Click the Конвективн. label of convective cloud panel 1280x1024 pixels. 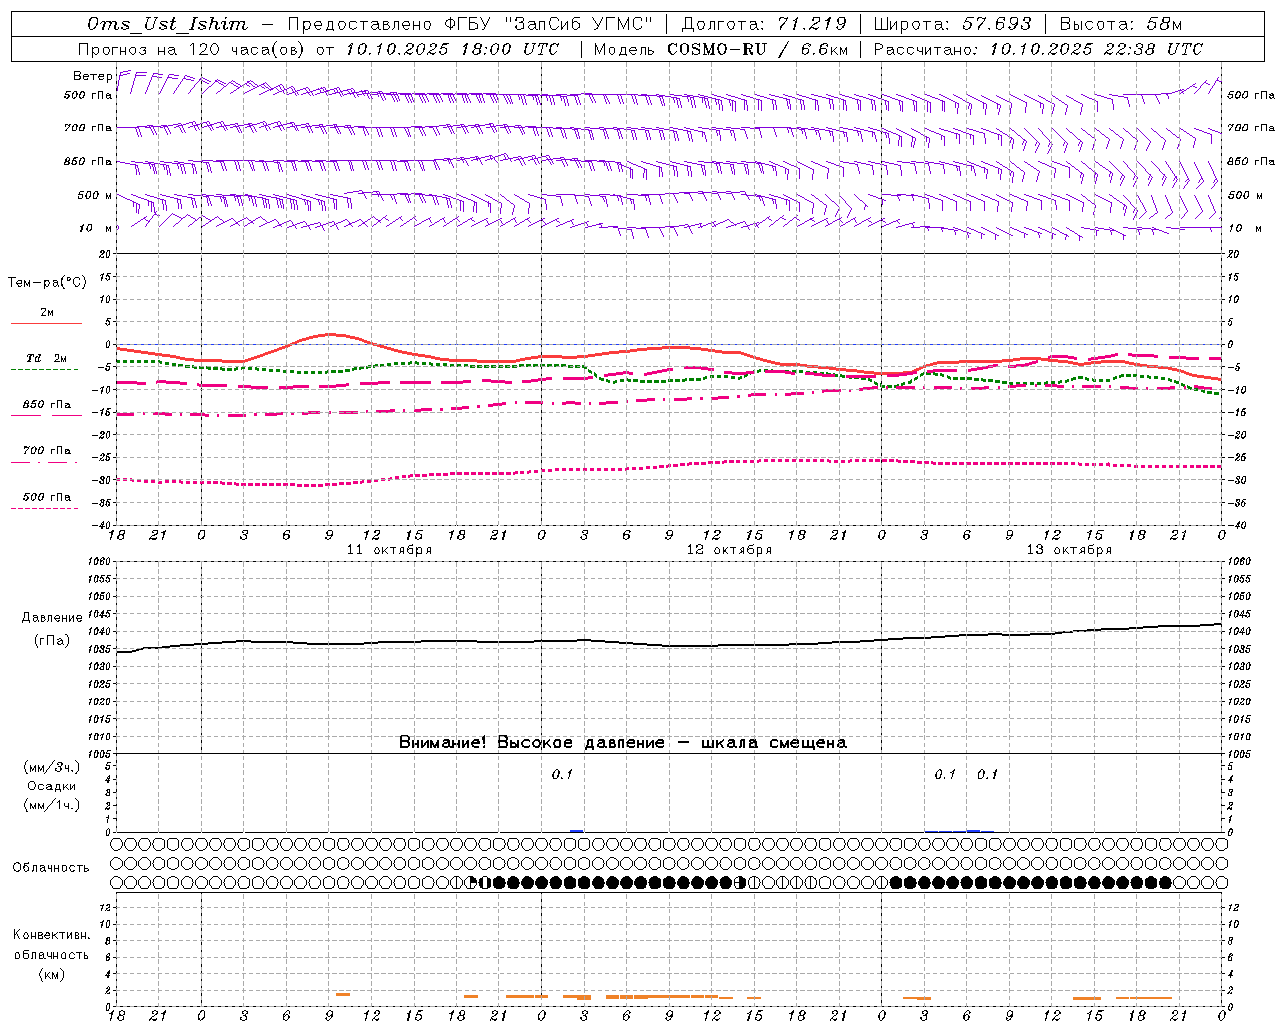tap(51, 935)
